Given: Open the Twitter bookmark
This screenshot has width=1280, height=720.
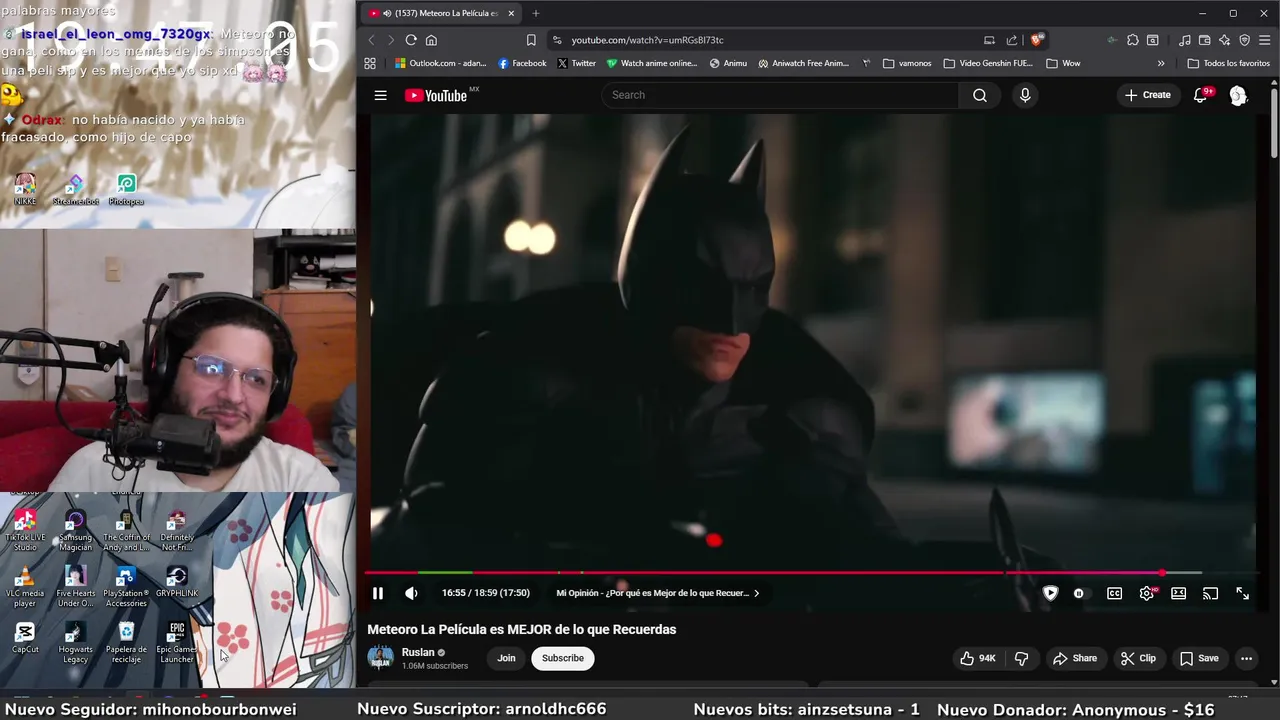Looking at the screenshot, I should pyautogui.click(x=576, y=63).
